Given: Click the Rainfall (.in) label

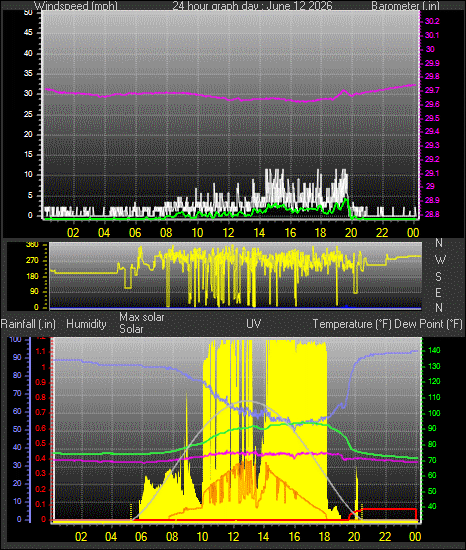Looking at the screenshot, I should click(28, 324).
